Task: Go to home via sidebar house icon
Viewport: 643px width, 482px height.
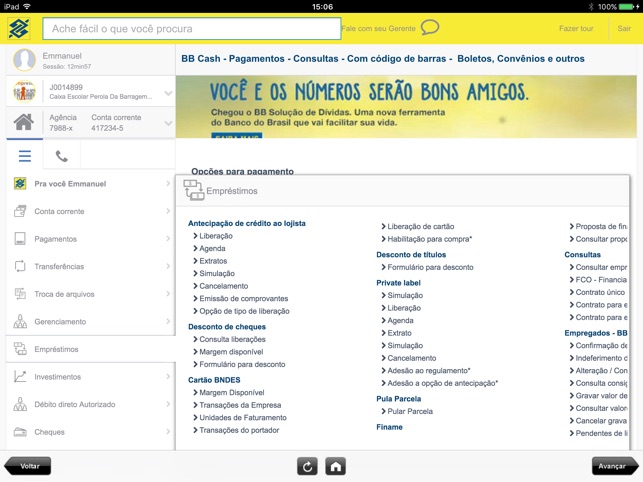Action: (24, 122)
